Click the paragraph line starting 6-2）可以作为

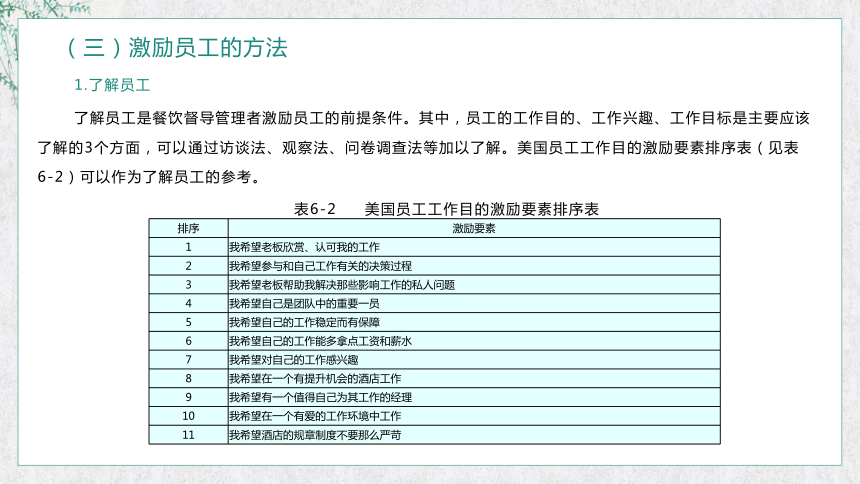click(x=150, y=177)
